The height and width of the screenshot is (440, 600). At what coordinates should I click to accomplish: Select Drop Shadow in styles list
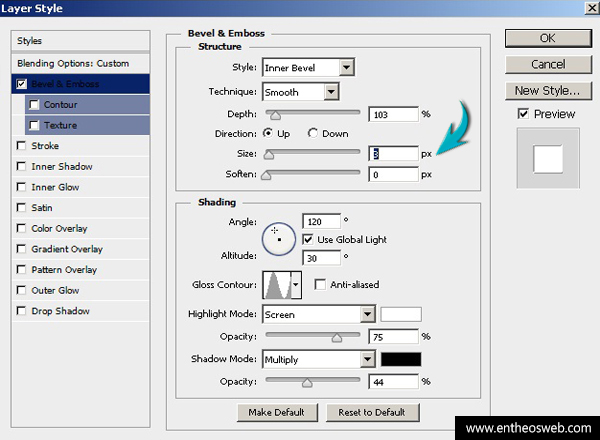coord(60,311)
